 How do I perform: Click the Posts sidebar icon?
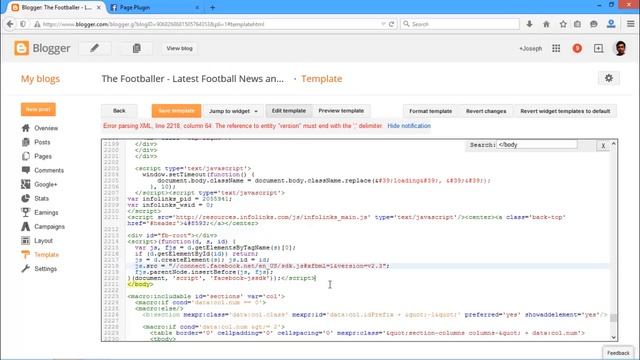tap(26, 142)
